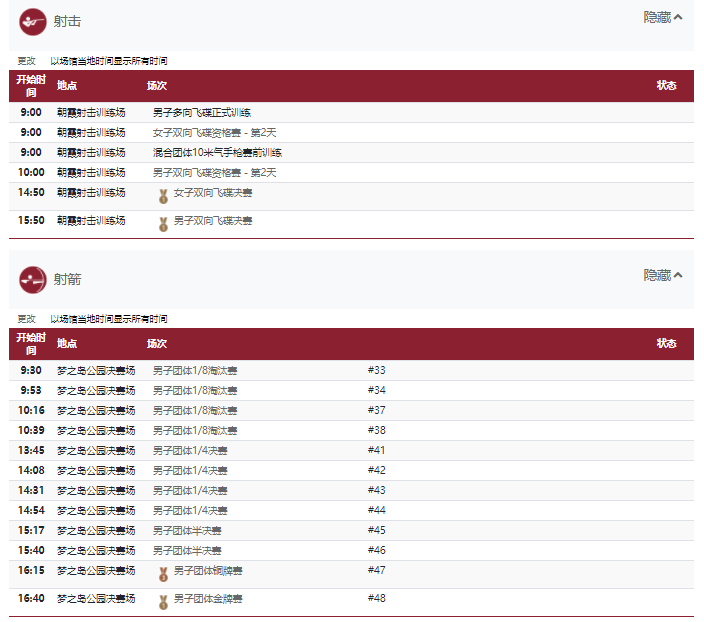Click 开始时间 header in shooting table
This screenshot has width=704, height=622.
[x=31, y=86]
